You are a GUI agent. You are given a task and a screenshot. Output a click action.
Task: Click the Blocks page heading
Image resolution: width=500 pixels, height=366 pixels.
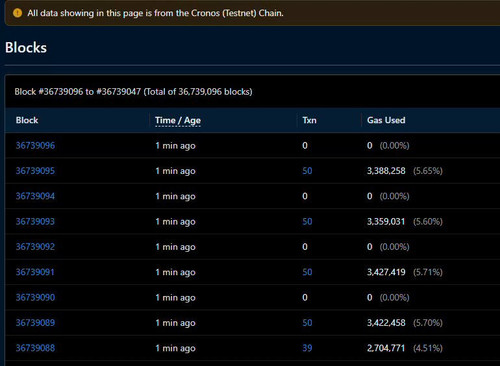coord(26,48)
